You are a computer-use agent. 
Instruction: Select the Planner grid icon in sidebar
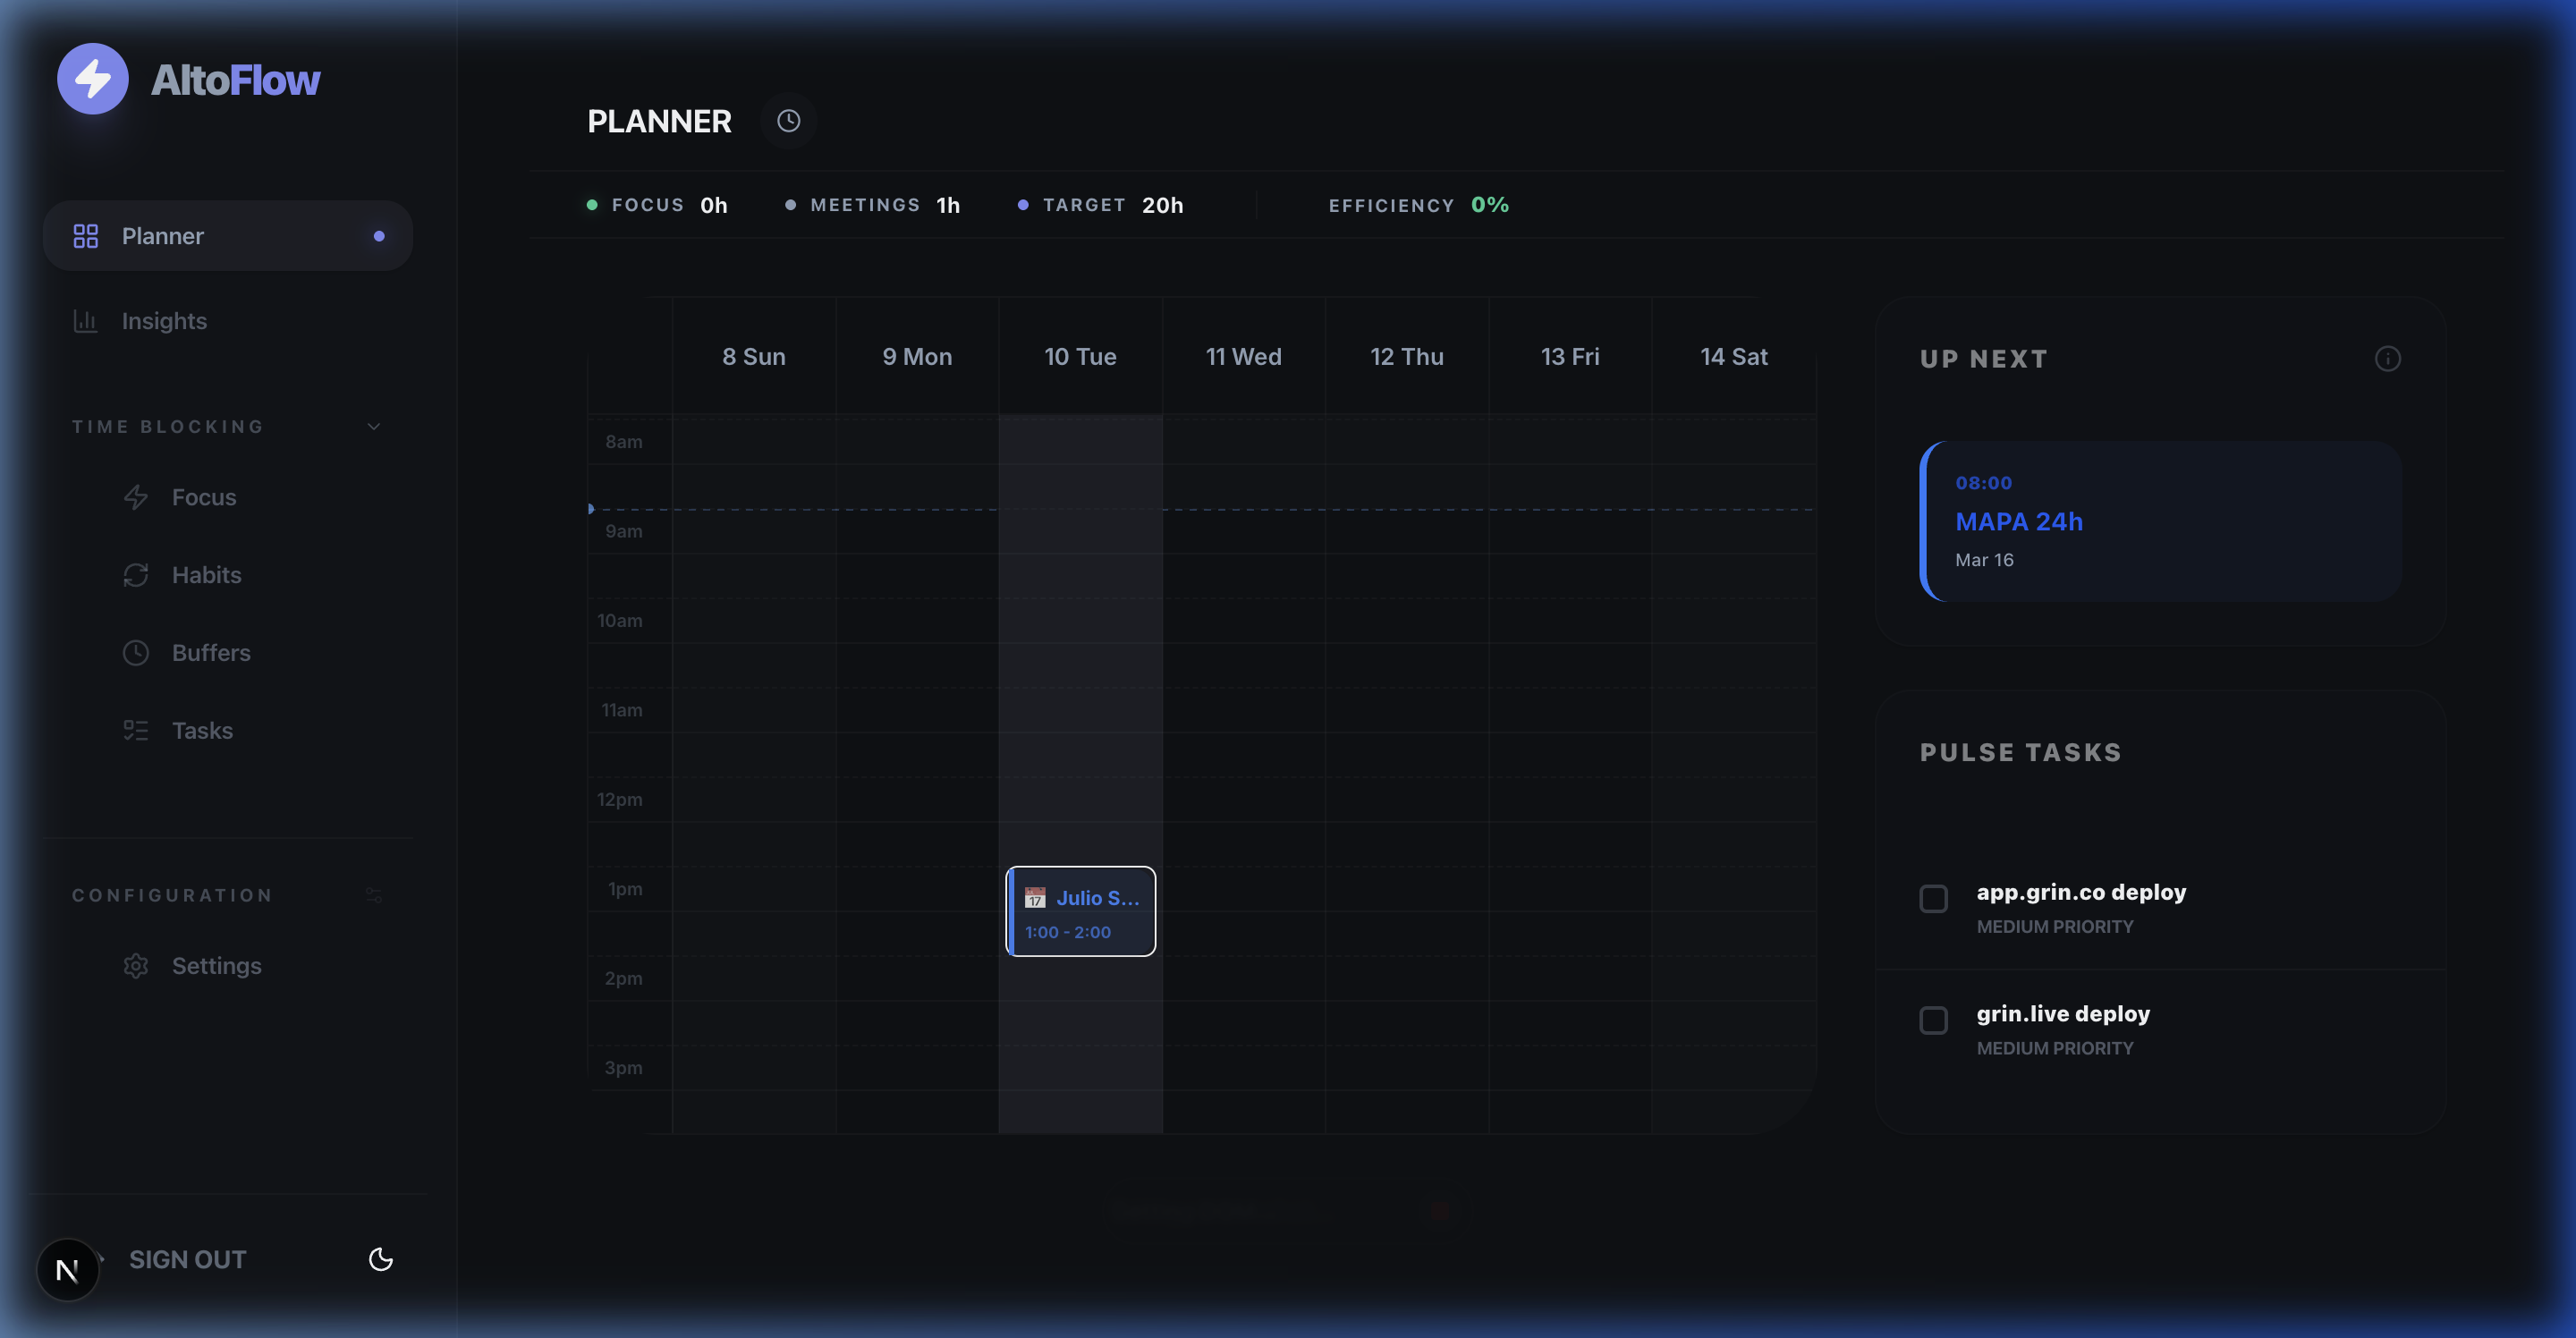[x=86, y=236]
